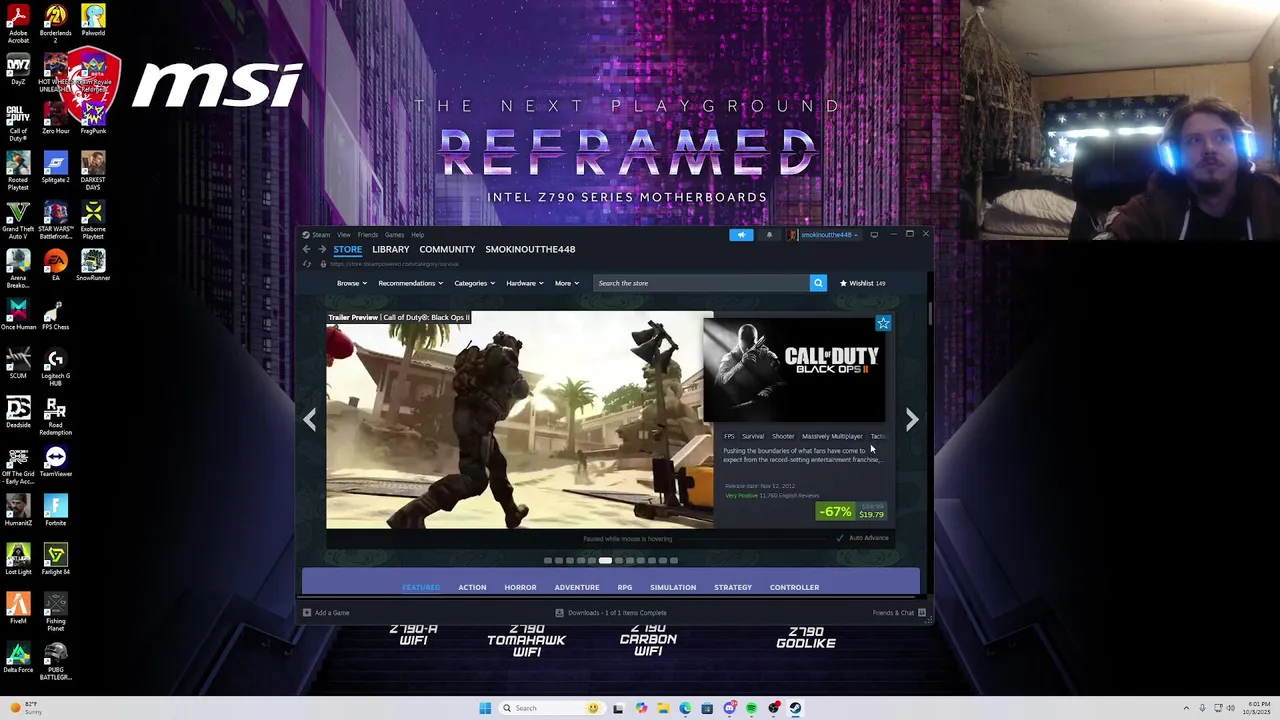This screenshot has height=720, width=1280.
Task: Open the Palworld desktop icon
Action: [x=93, y=20]
